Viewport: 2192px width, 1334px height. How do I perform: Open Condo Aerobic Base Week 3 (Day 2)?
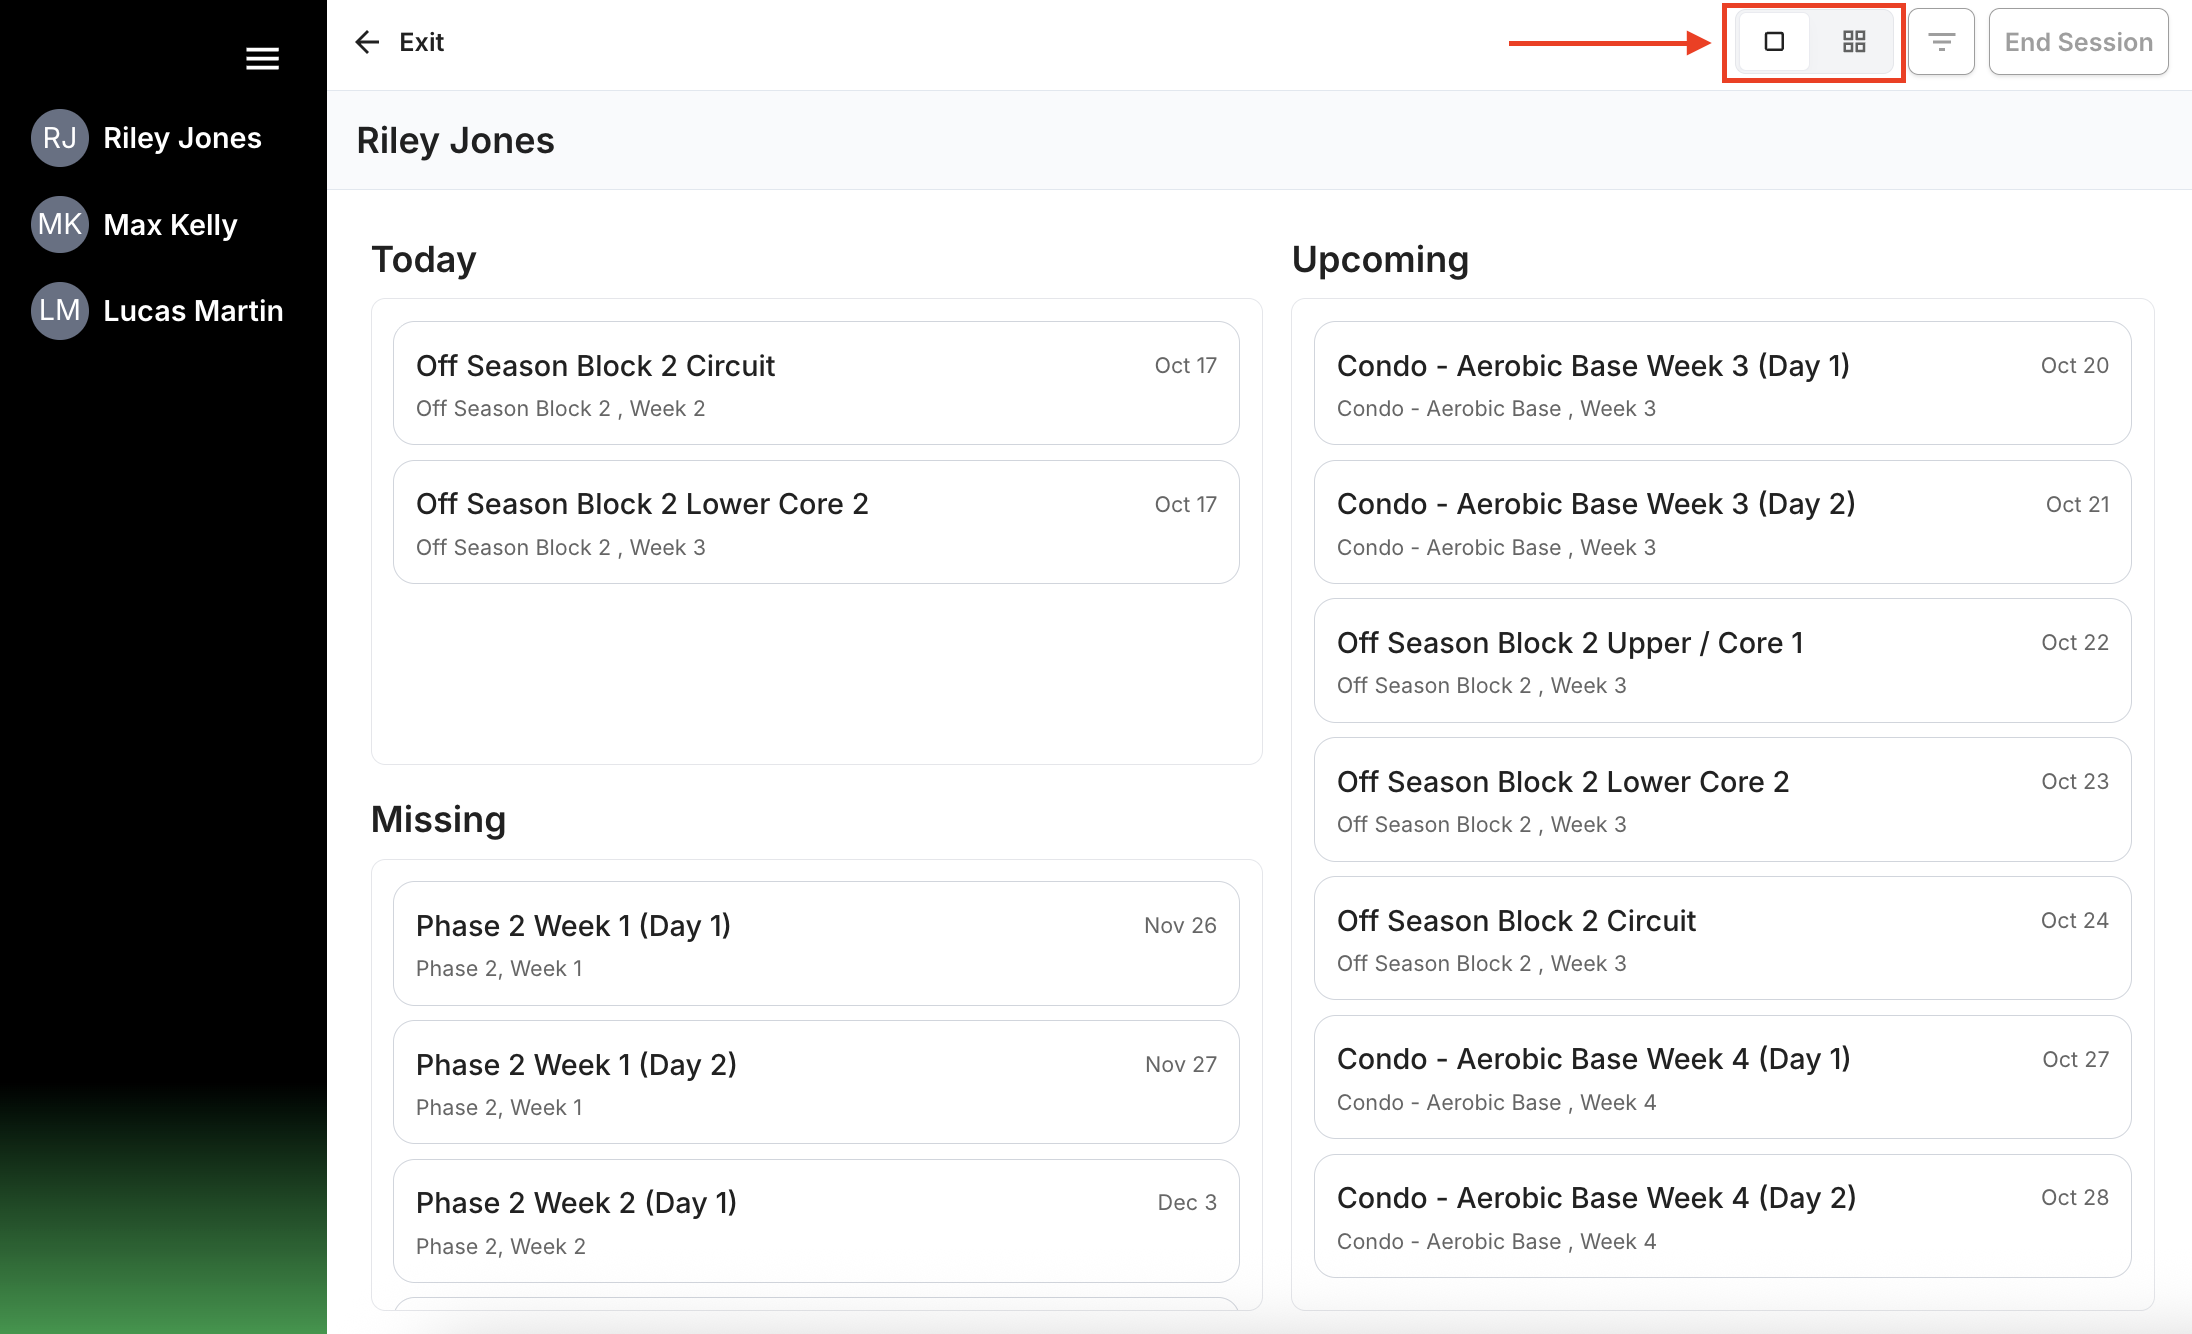point(1722,522)
